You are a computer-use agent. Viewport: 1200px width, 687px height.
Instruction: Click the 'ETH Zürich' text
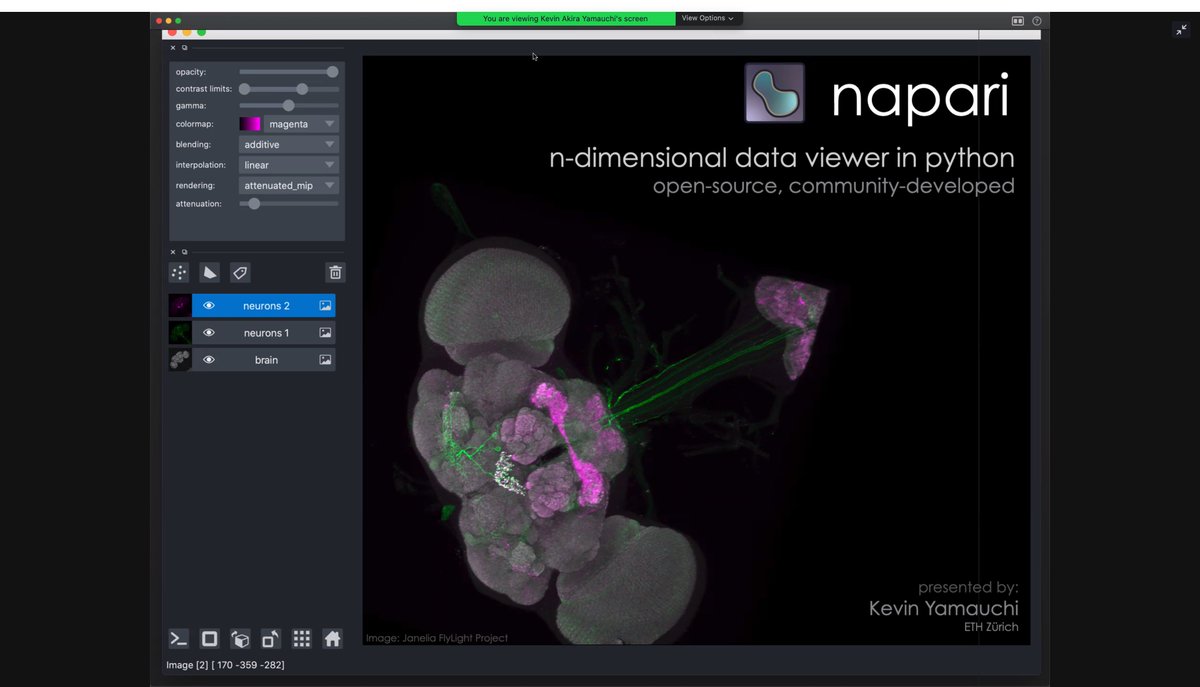point(991,628)
